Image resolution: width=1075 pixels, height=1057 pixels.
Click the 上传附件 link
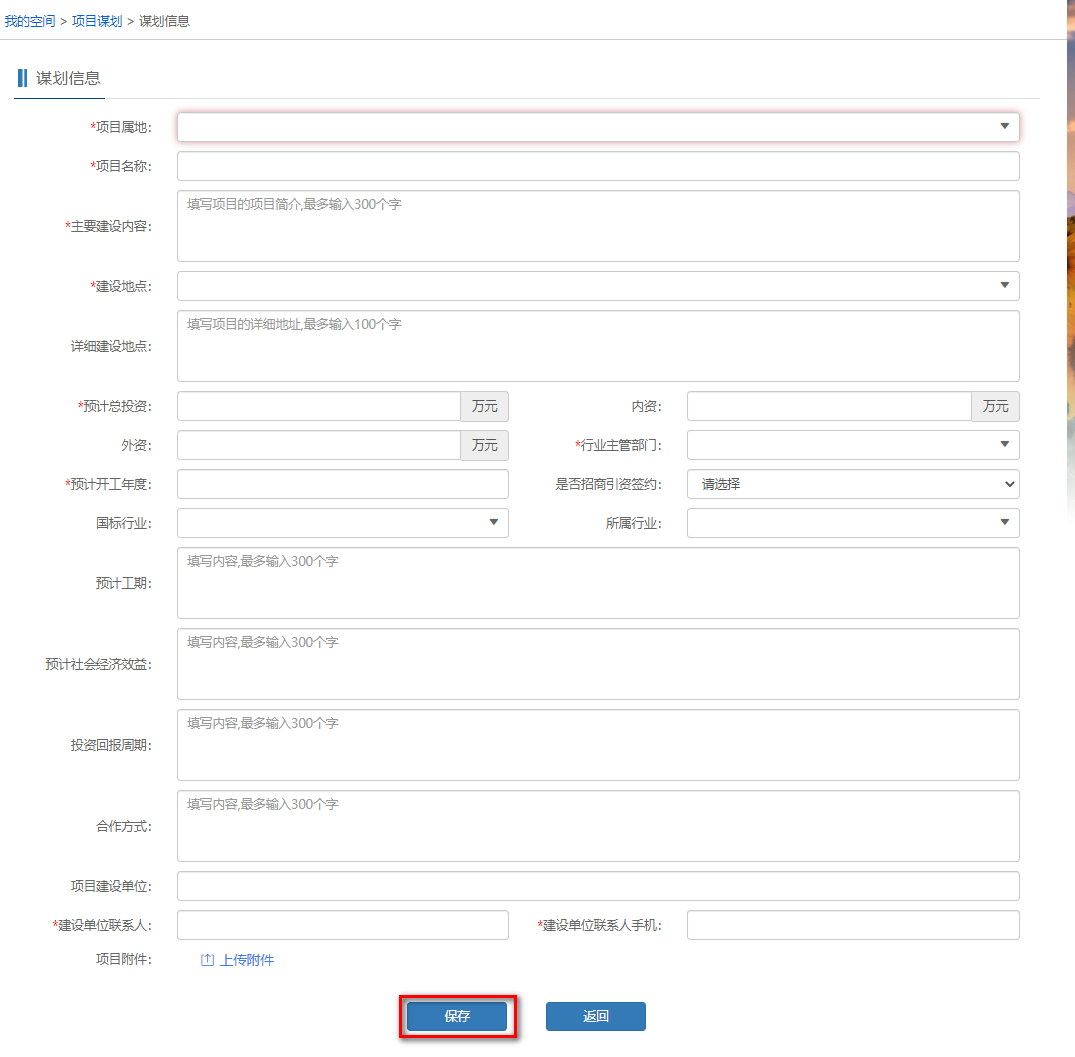pyautogui.click(x=247, y=960)
